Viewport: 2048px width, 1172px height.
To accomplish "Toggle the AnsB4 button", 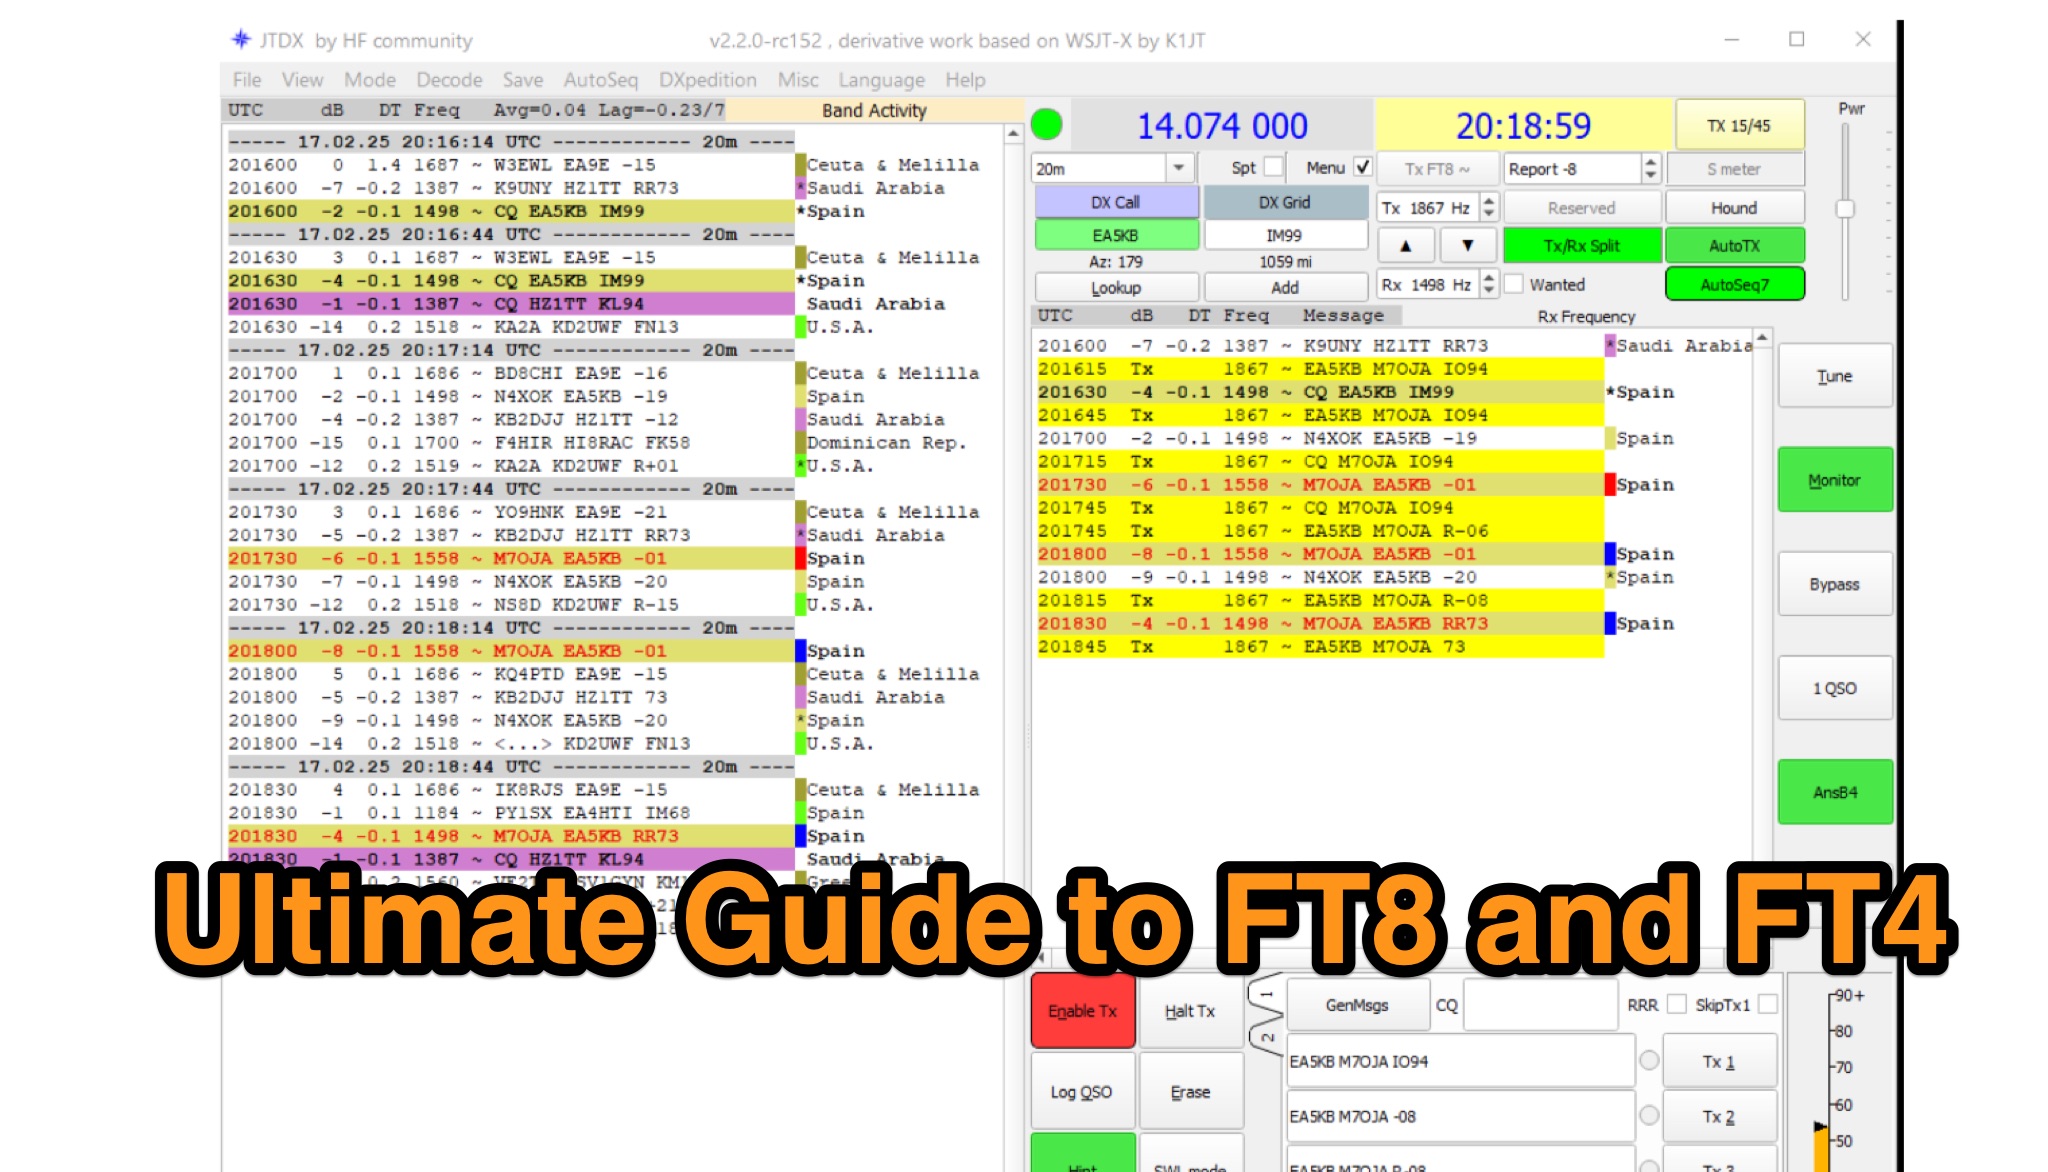I will click(x=1835, y=792).
